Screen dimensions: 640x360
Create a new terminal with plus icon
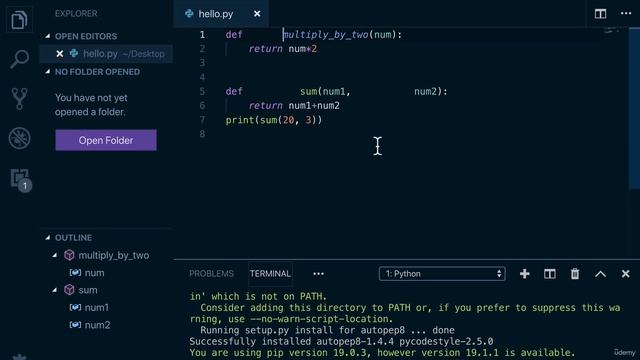524,273
